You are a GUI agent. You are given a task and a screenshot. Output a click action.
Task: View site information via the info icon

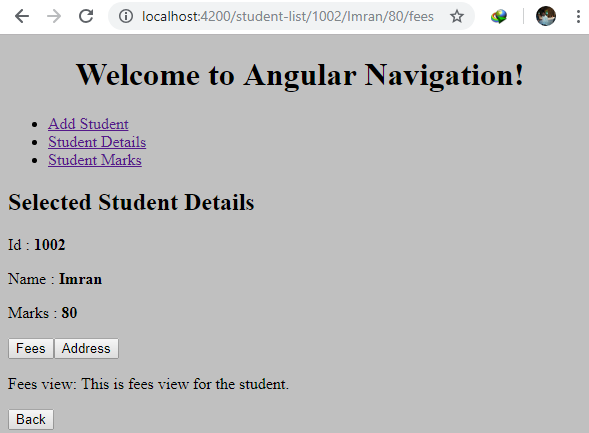click(126, 16)
